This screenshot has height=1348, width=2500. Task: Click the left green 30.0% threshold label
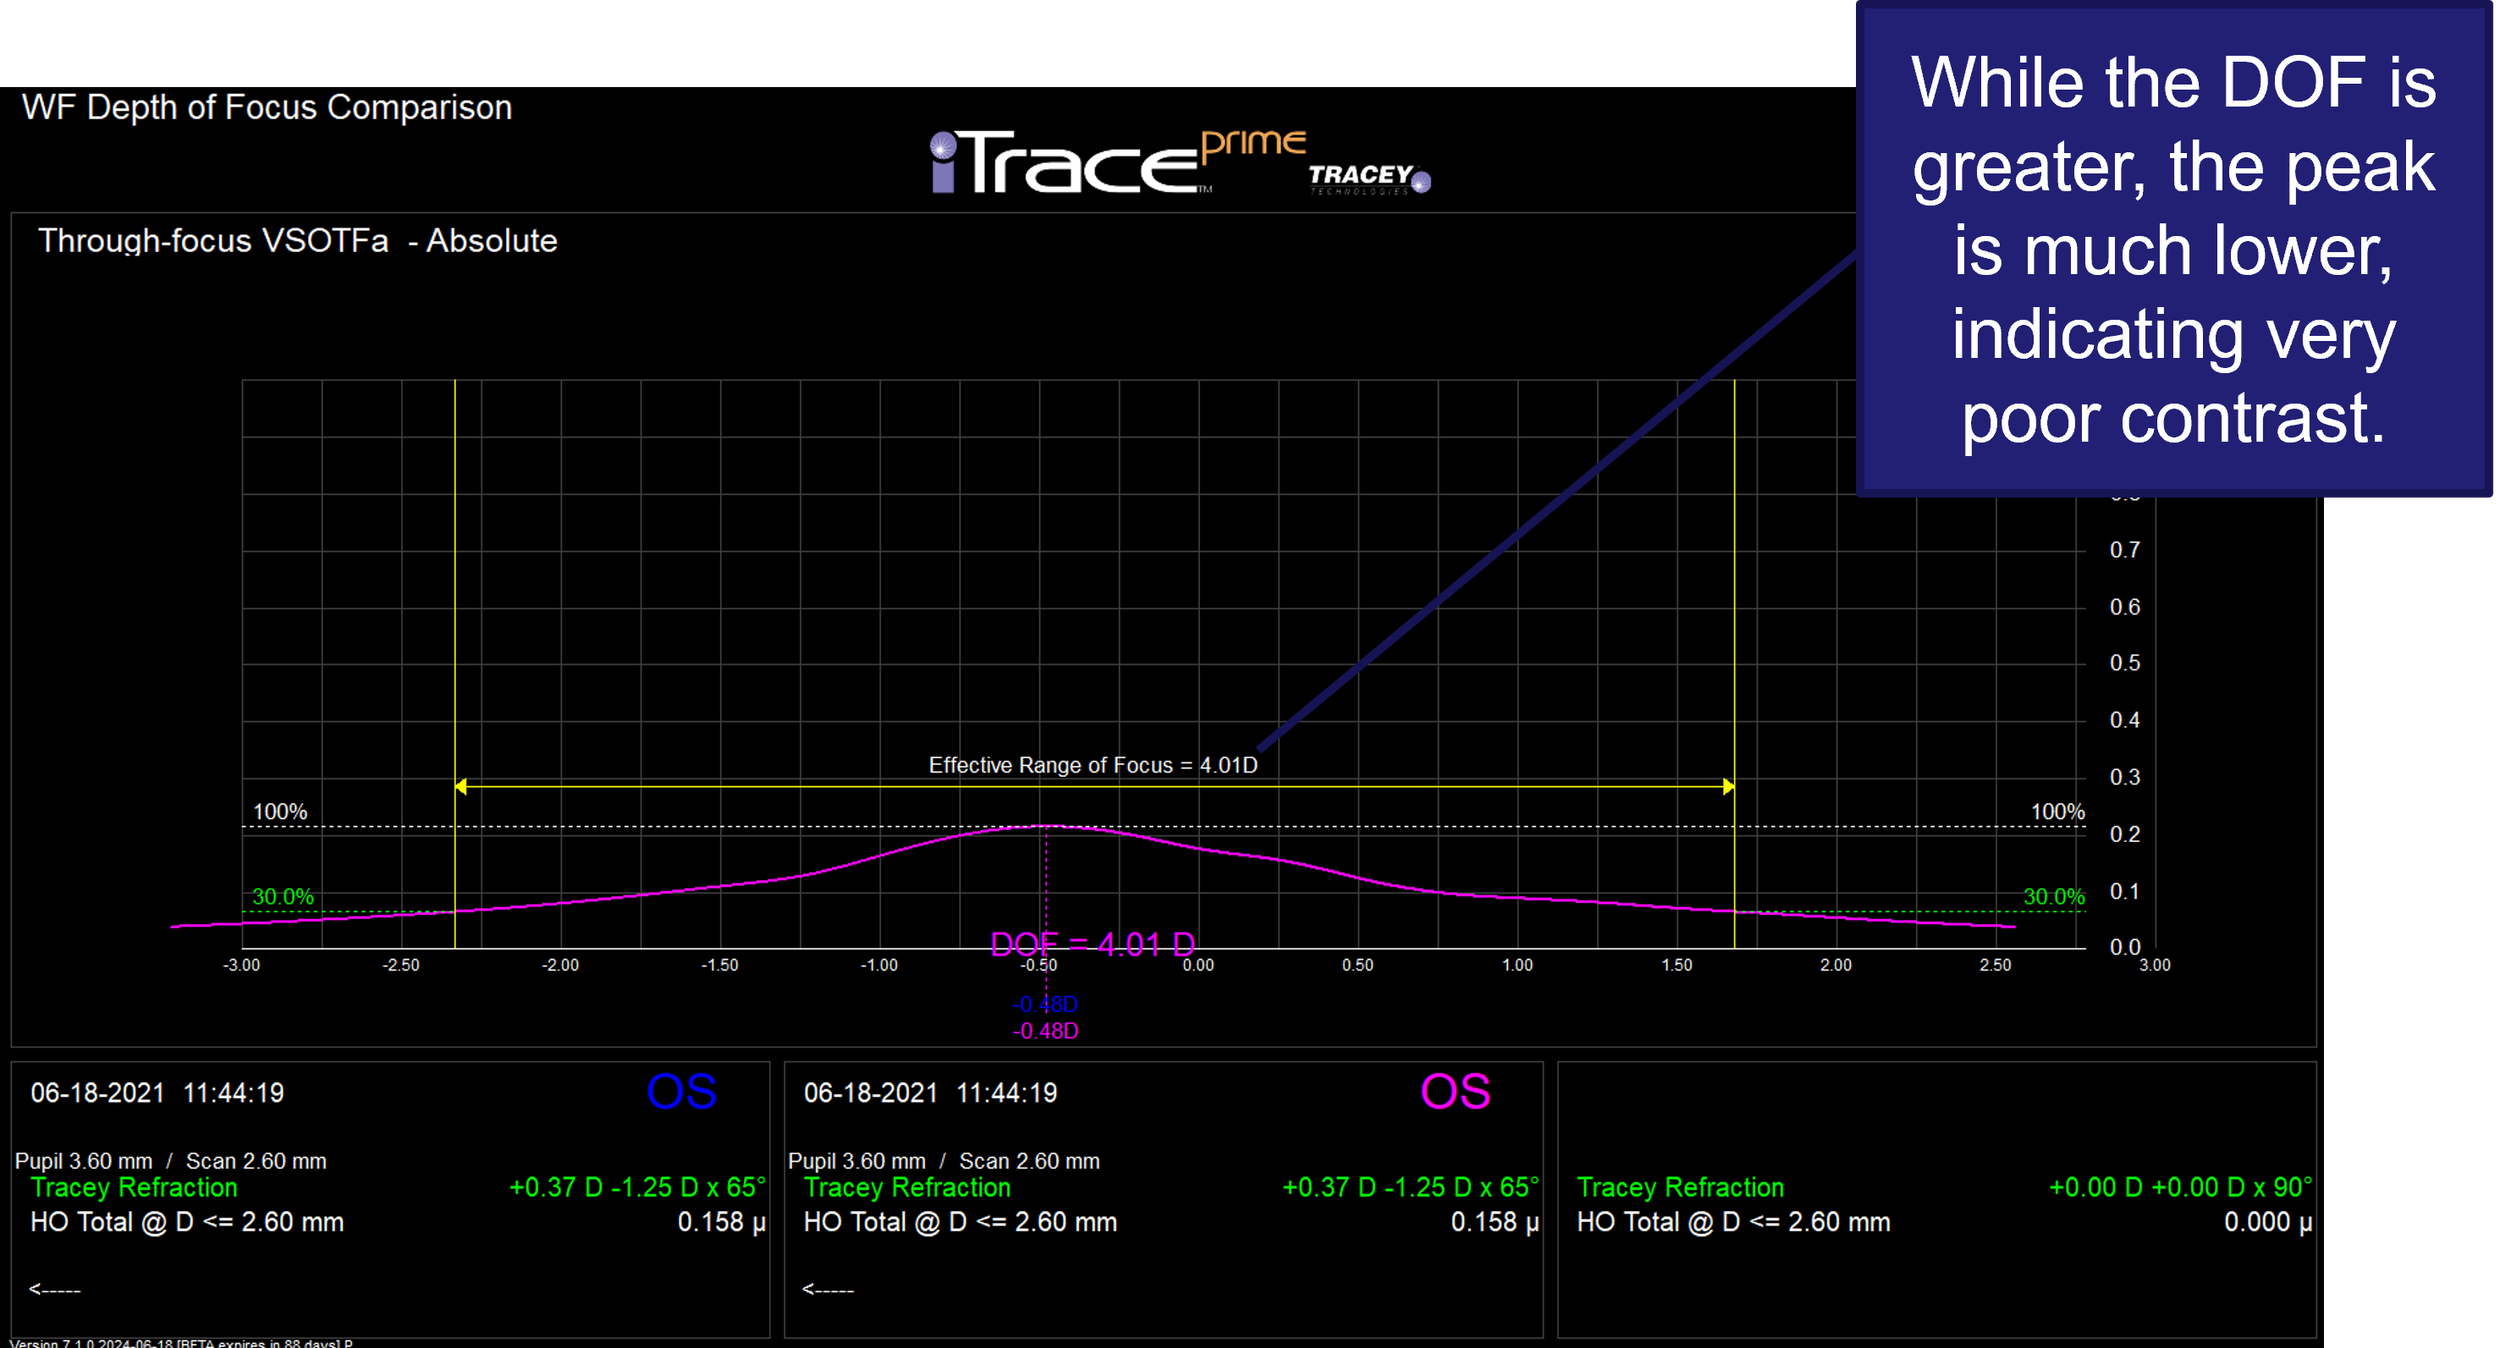(x=282, y=896)
